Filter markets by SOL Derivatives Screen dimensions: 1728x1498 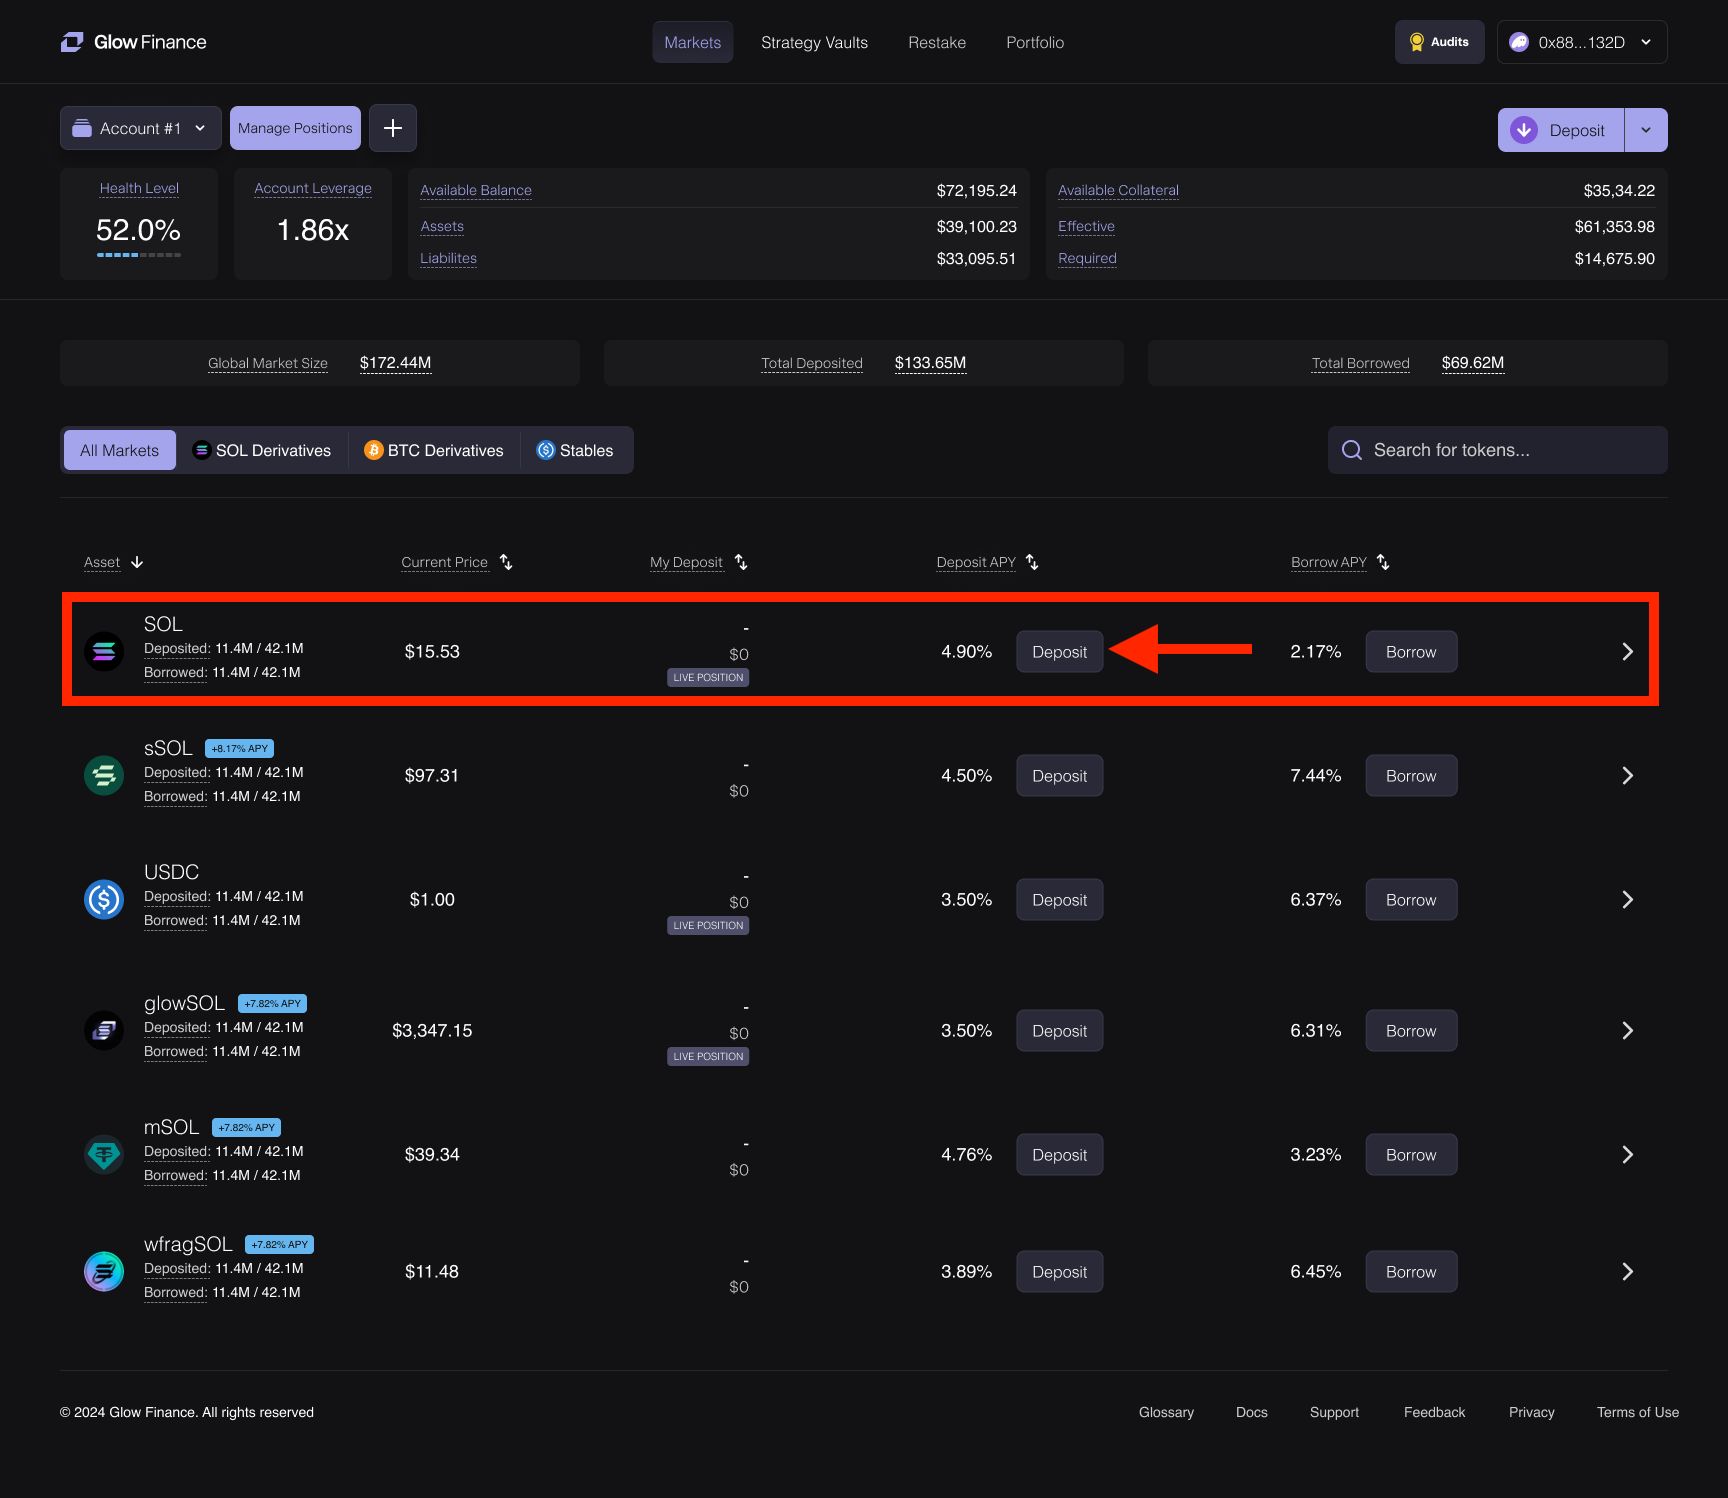tap(262, 450)
